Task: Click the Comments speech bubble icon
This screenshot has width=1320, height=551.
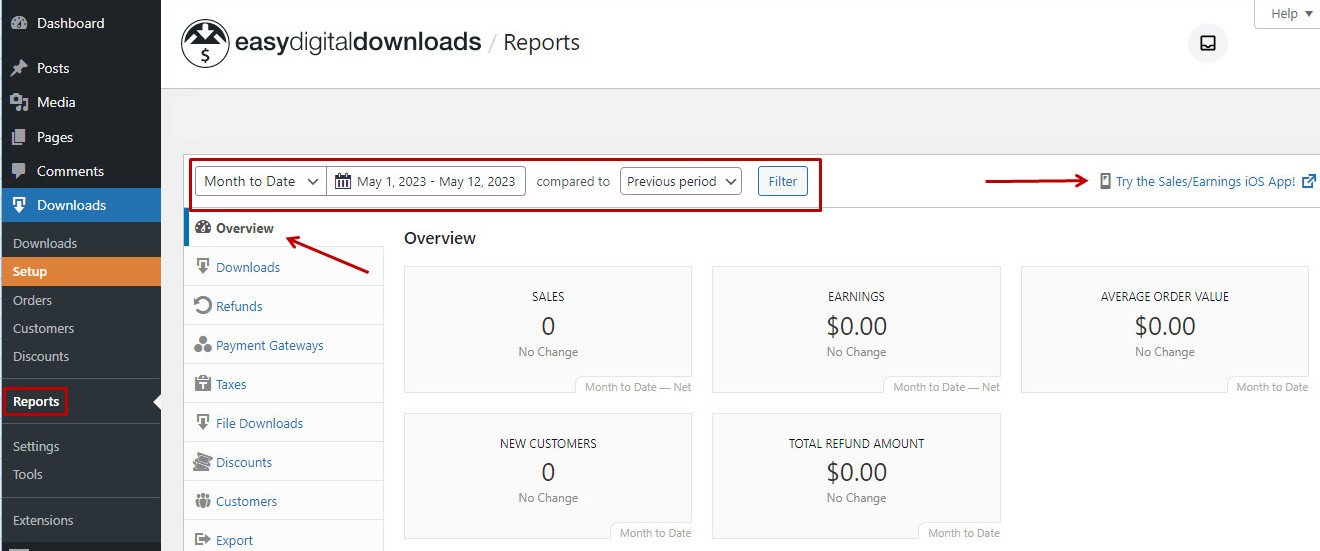Action: 19,171
